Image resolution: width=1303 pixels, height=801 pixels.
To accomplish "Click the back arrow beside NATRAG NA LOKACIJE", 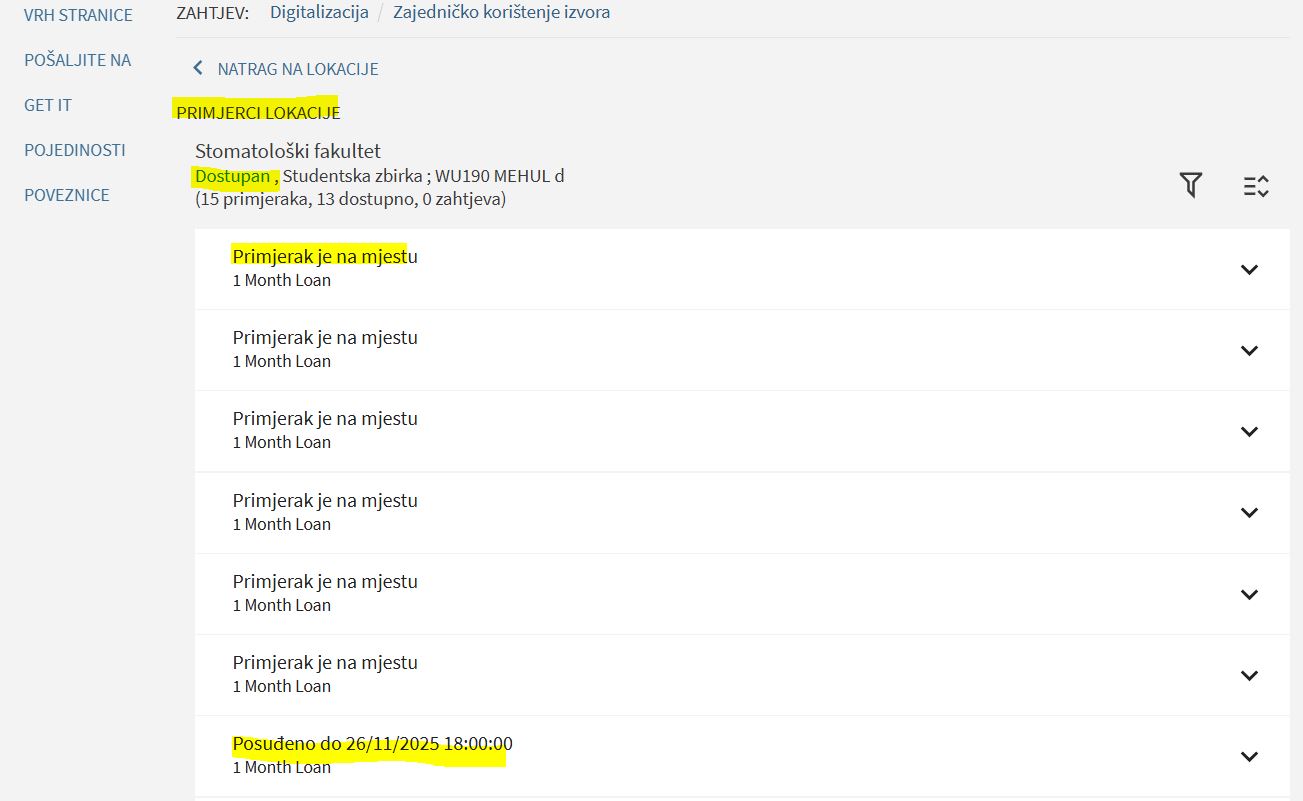I will (x=198, y=68).
